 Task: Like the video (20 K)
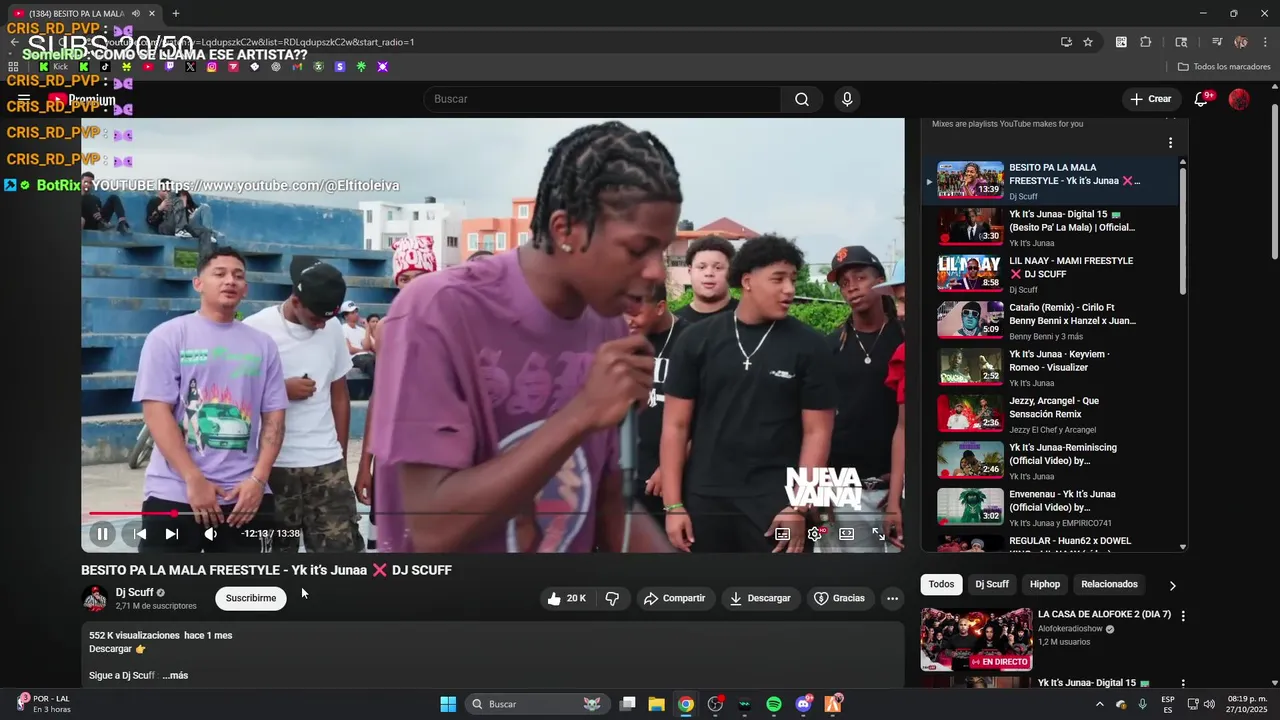click(x=566, y=598)
